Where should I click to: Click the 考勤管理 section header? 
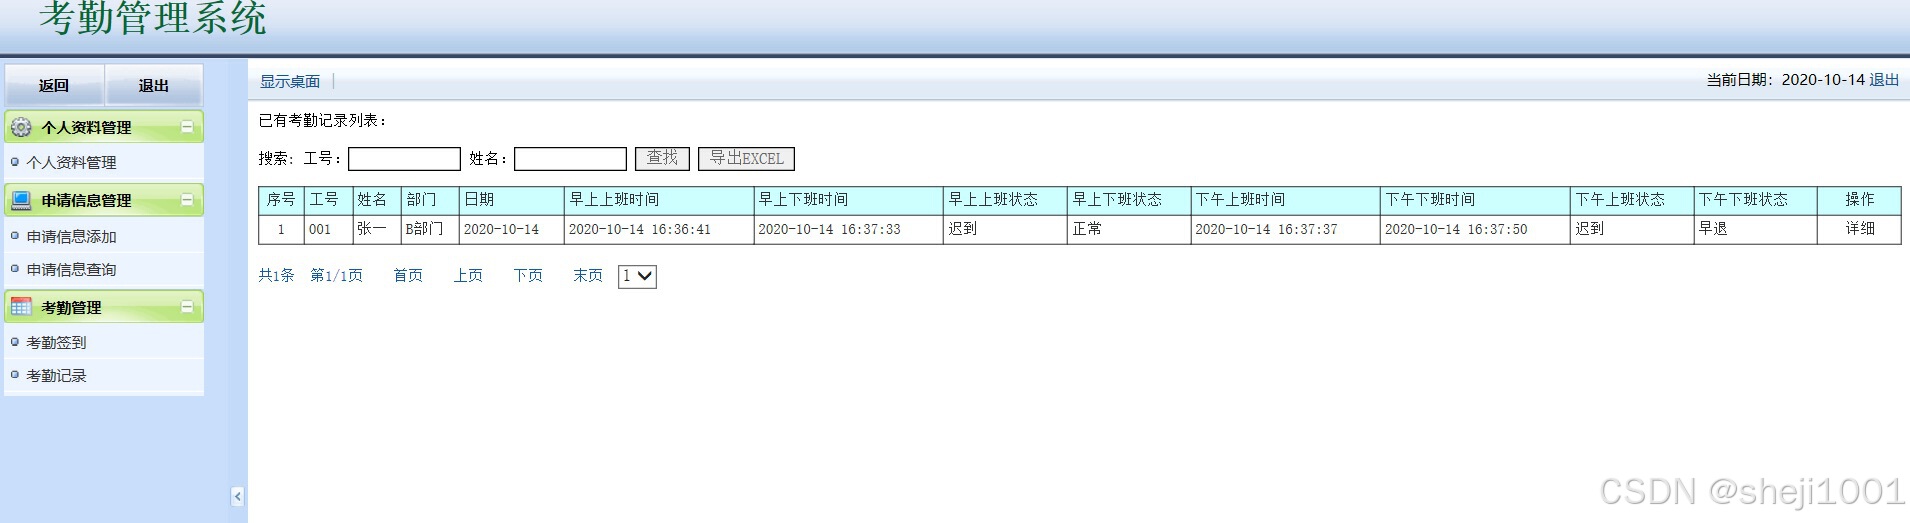104,307
